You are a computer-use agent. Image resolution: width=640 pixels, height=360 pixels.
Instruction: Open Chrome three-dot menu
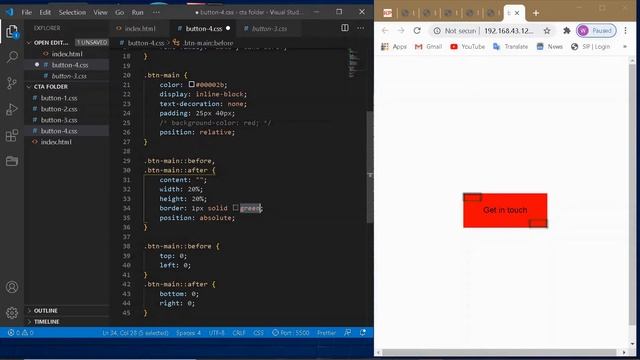point(625,31)
